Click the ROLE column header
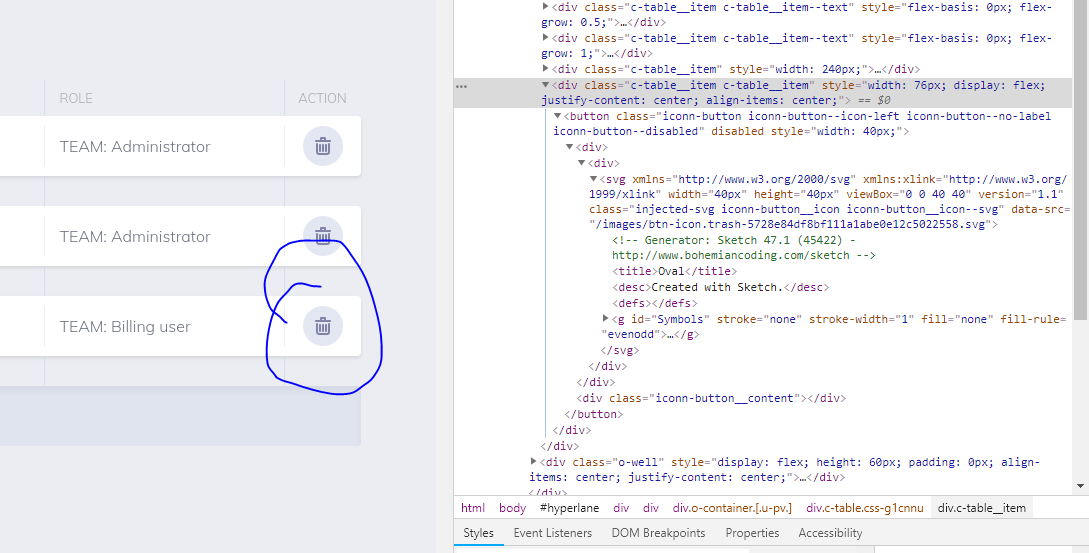Viewport: 1089px width, 553px height. tap(76, 98)
